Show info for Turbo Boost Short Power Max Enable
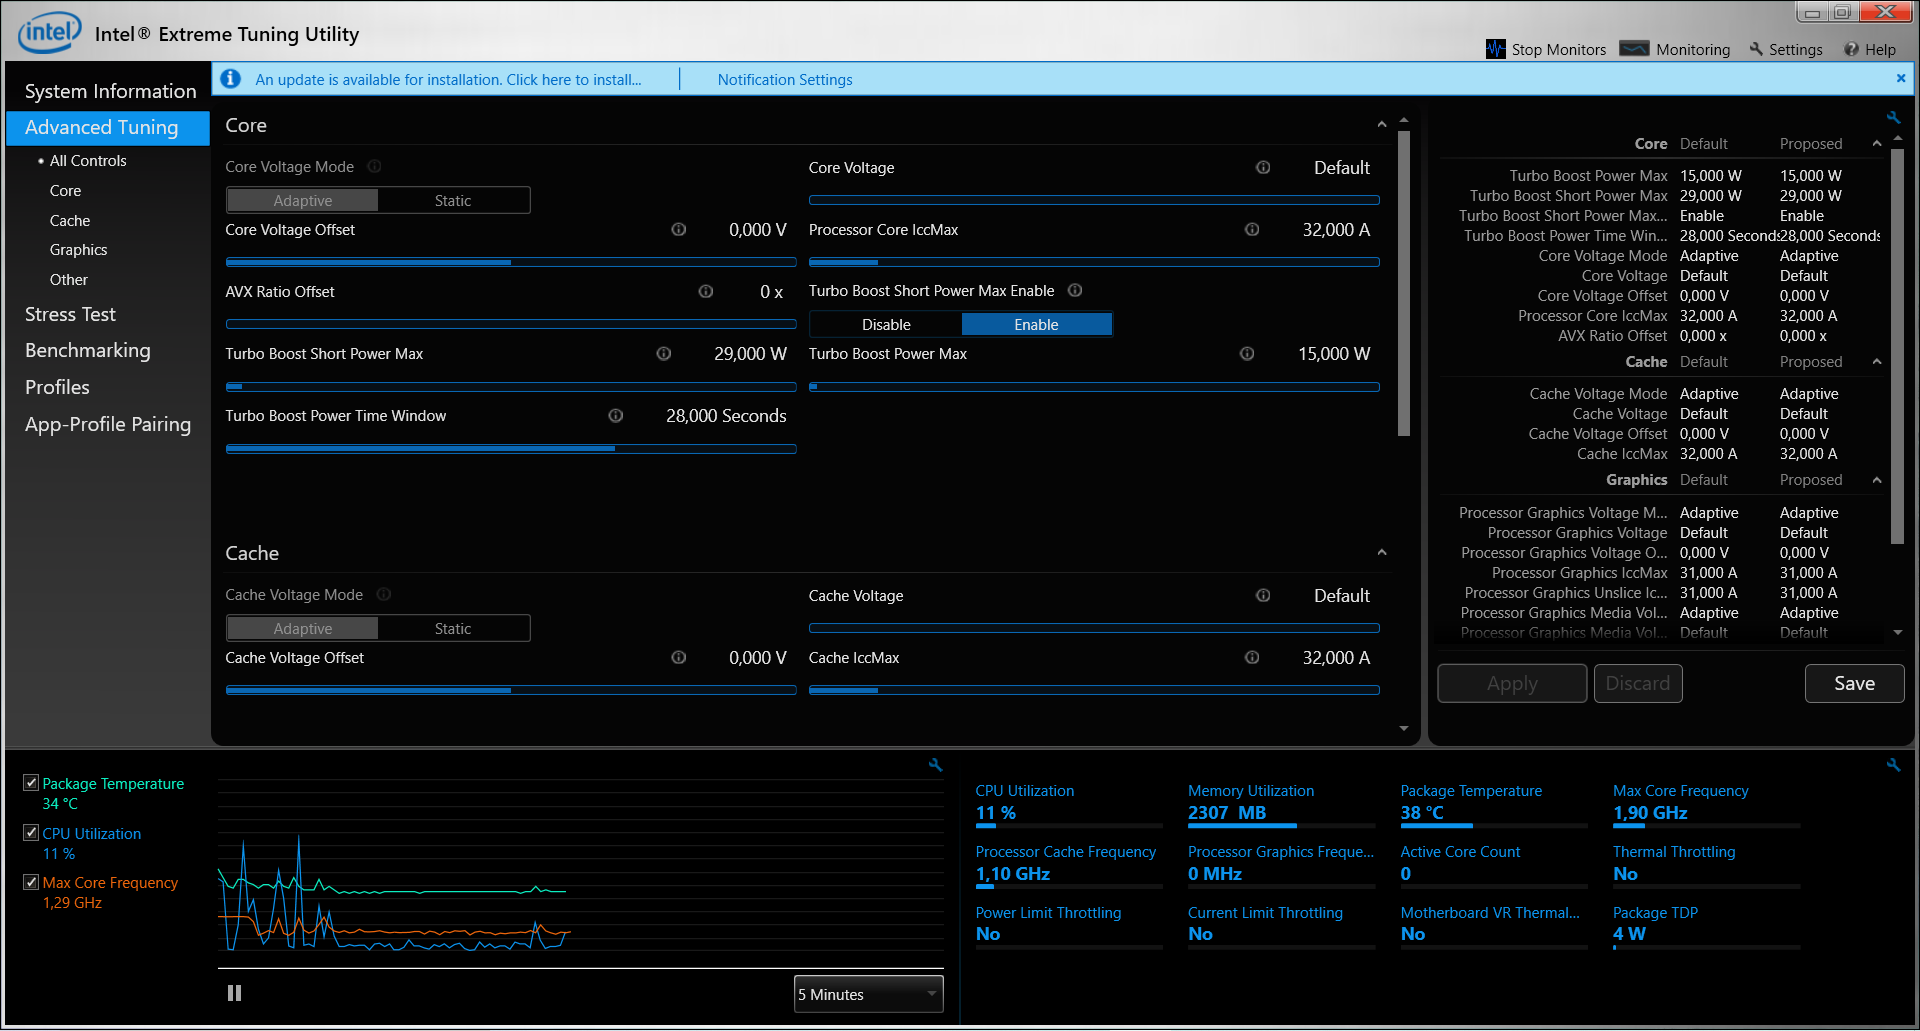Screen dimensions: 1920x1031 coord(1075,290)
